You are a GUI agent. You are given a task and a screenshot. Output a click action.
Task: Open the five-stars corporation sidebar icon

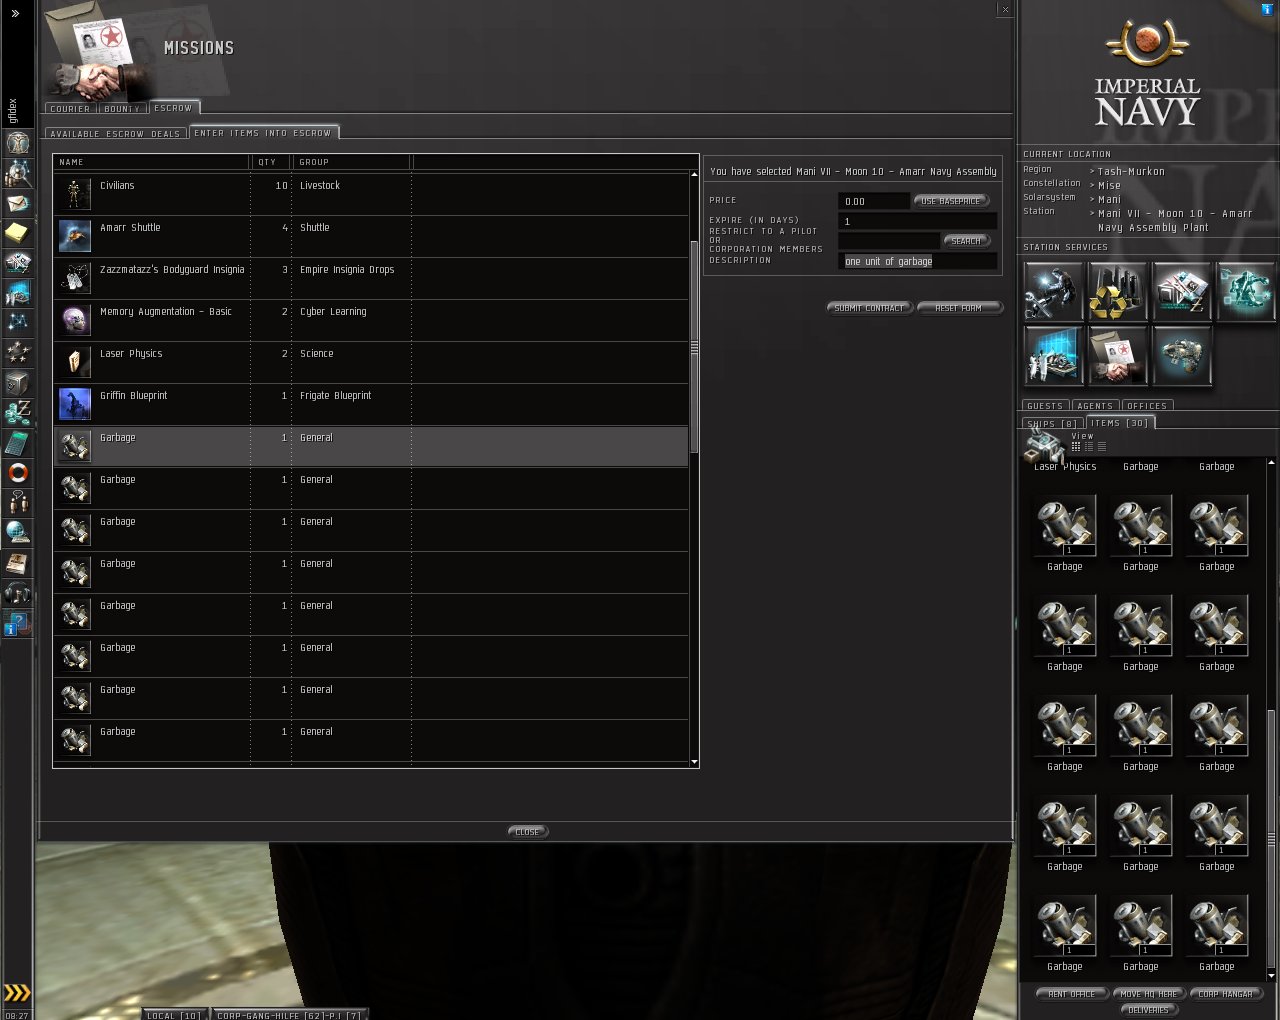click(x=17, y=352)
